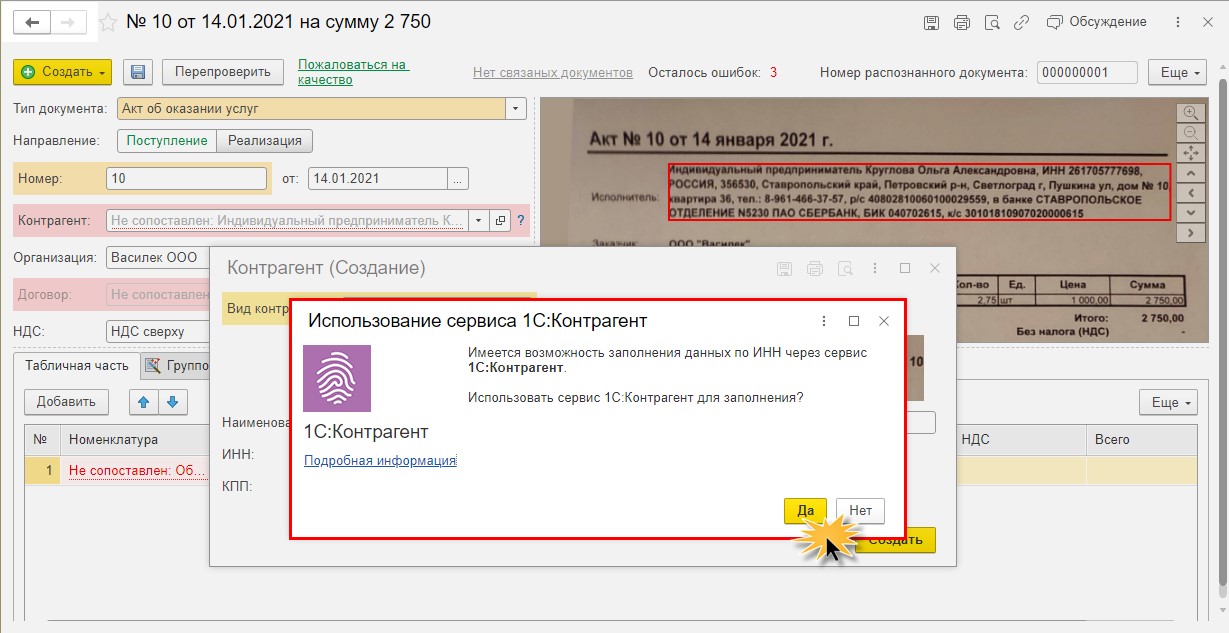1229x633 pixels.
Task: Click the save icon in the Контрагент (Создание) window
Action: tap(785, 268)
